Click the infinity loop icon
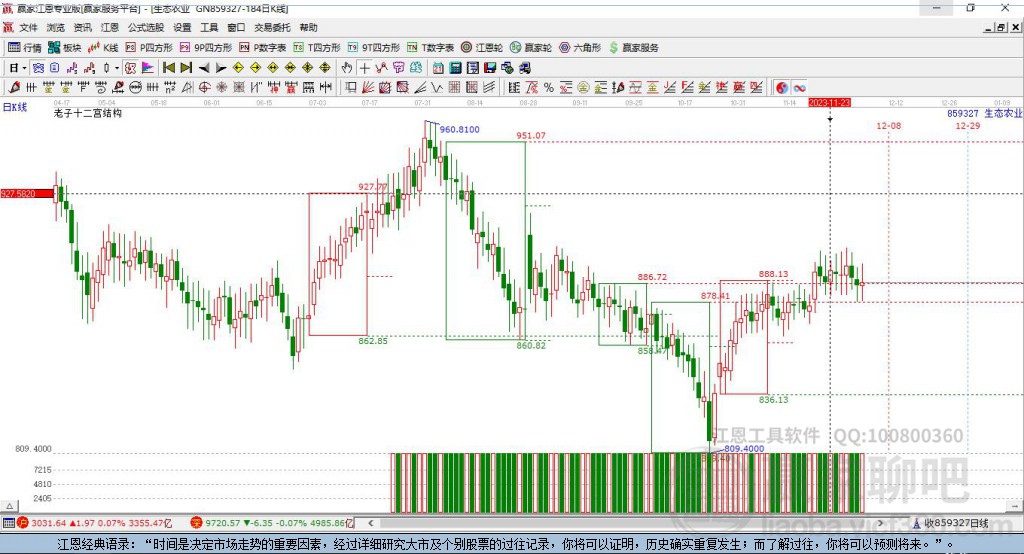The height and width of the screenshot is (554, 1024). pyautogui.click(x=799, y=88)
